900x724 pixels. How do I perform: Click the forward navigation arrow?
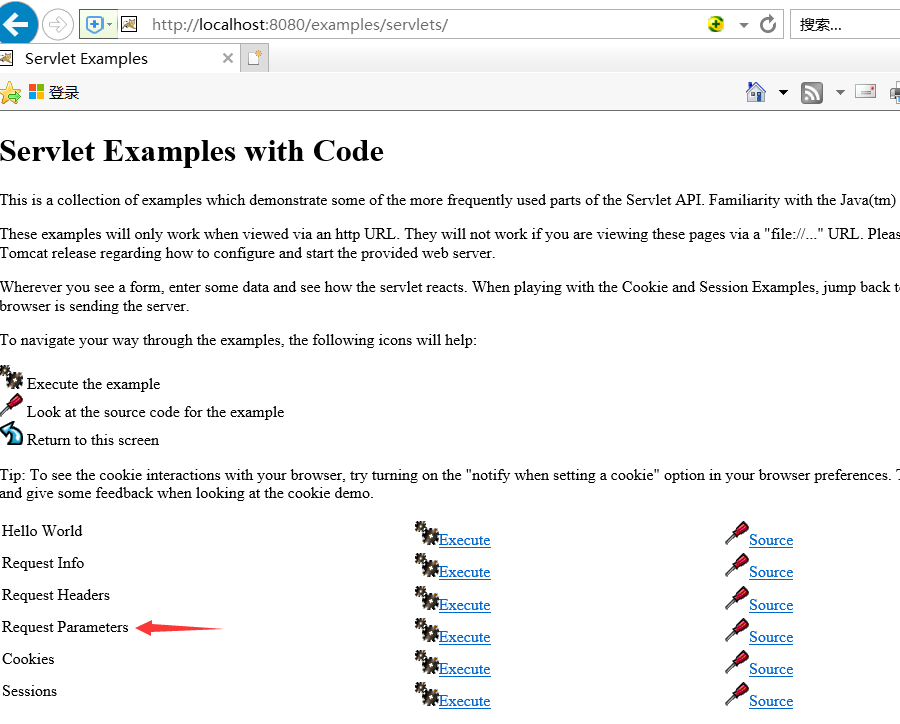click(58, 25)
